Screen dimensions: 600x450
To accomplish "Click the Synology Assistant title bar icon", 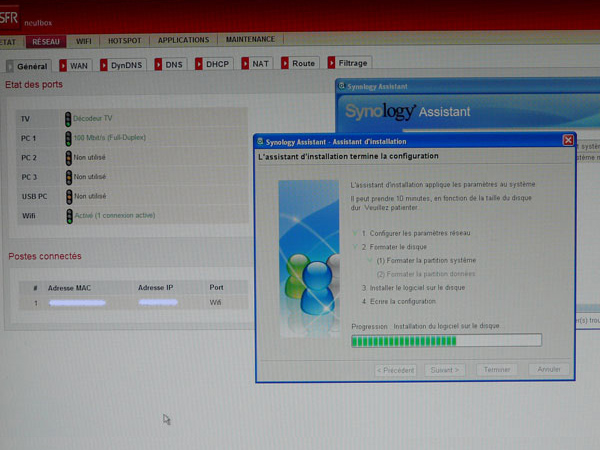I will coord(341,86).
